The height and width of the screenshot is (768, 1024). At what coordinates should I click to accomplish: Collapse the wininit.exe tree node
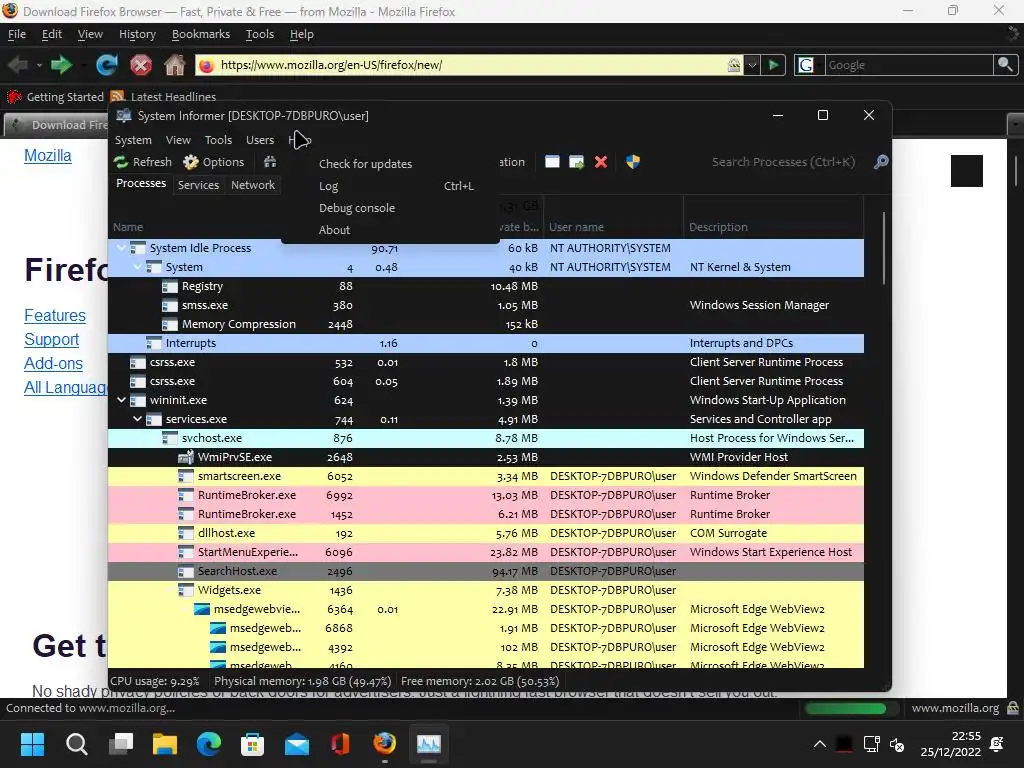[121, 400]
